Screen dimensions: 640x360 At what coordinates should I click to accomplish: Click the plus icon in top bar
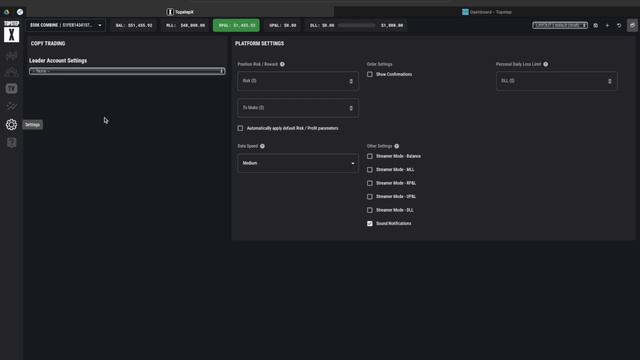pyautogui.click(x=607, y=25)
